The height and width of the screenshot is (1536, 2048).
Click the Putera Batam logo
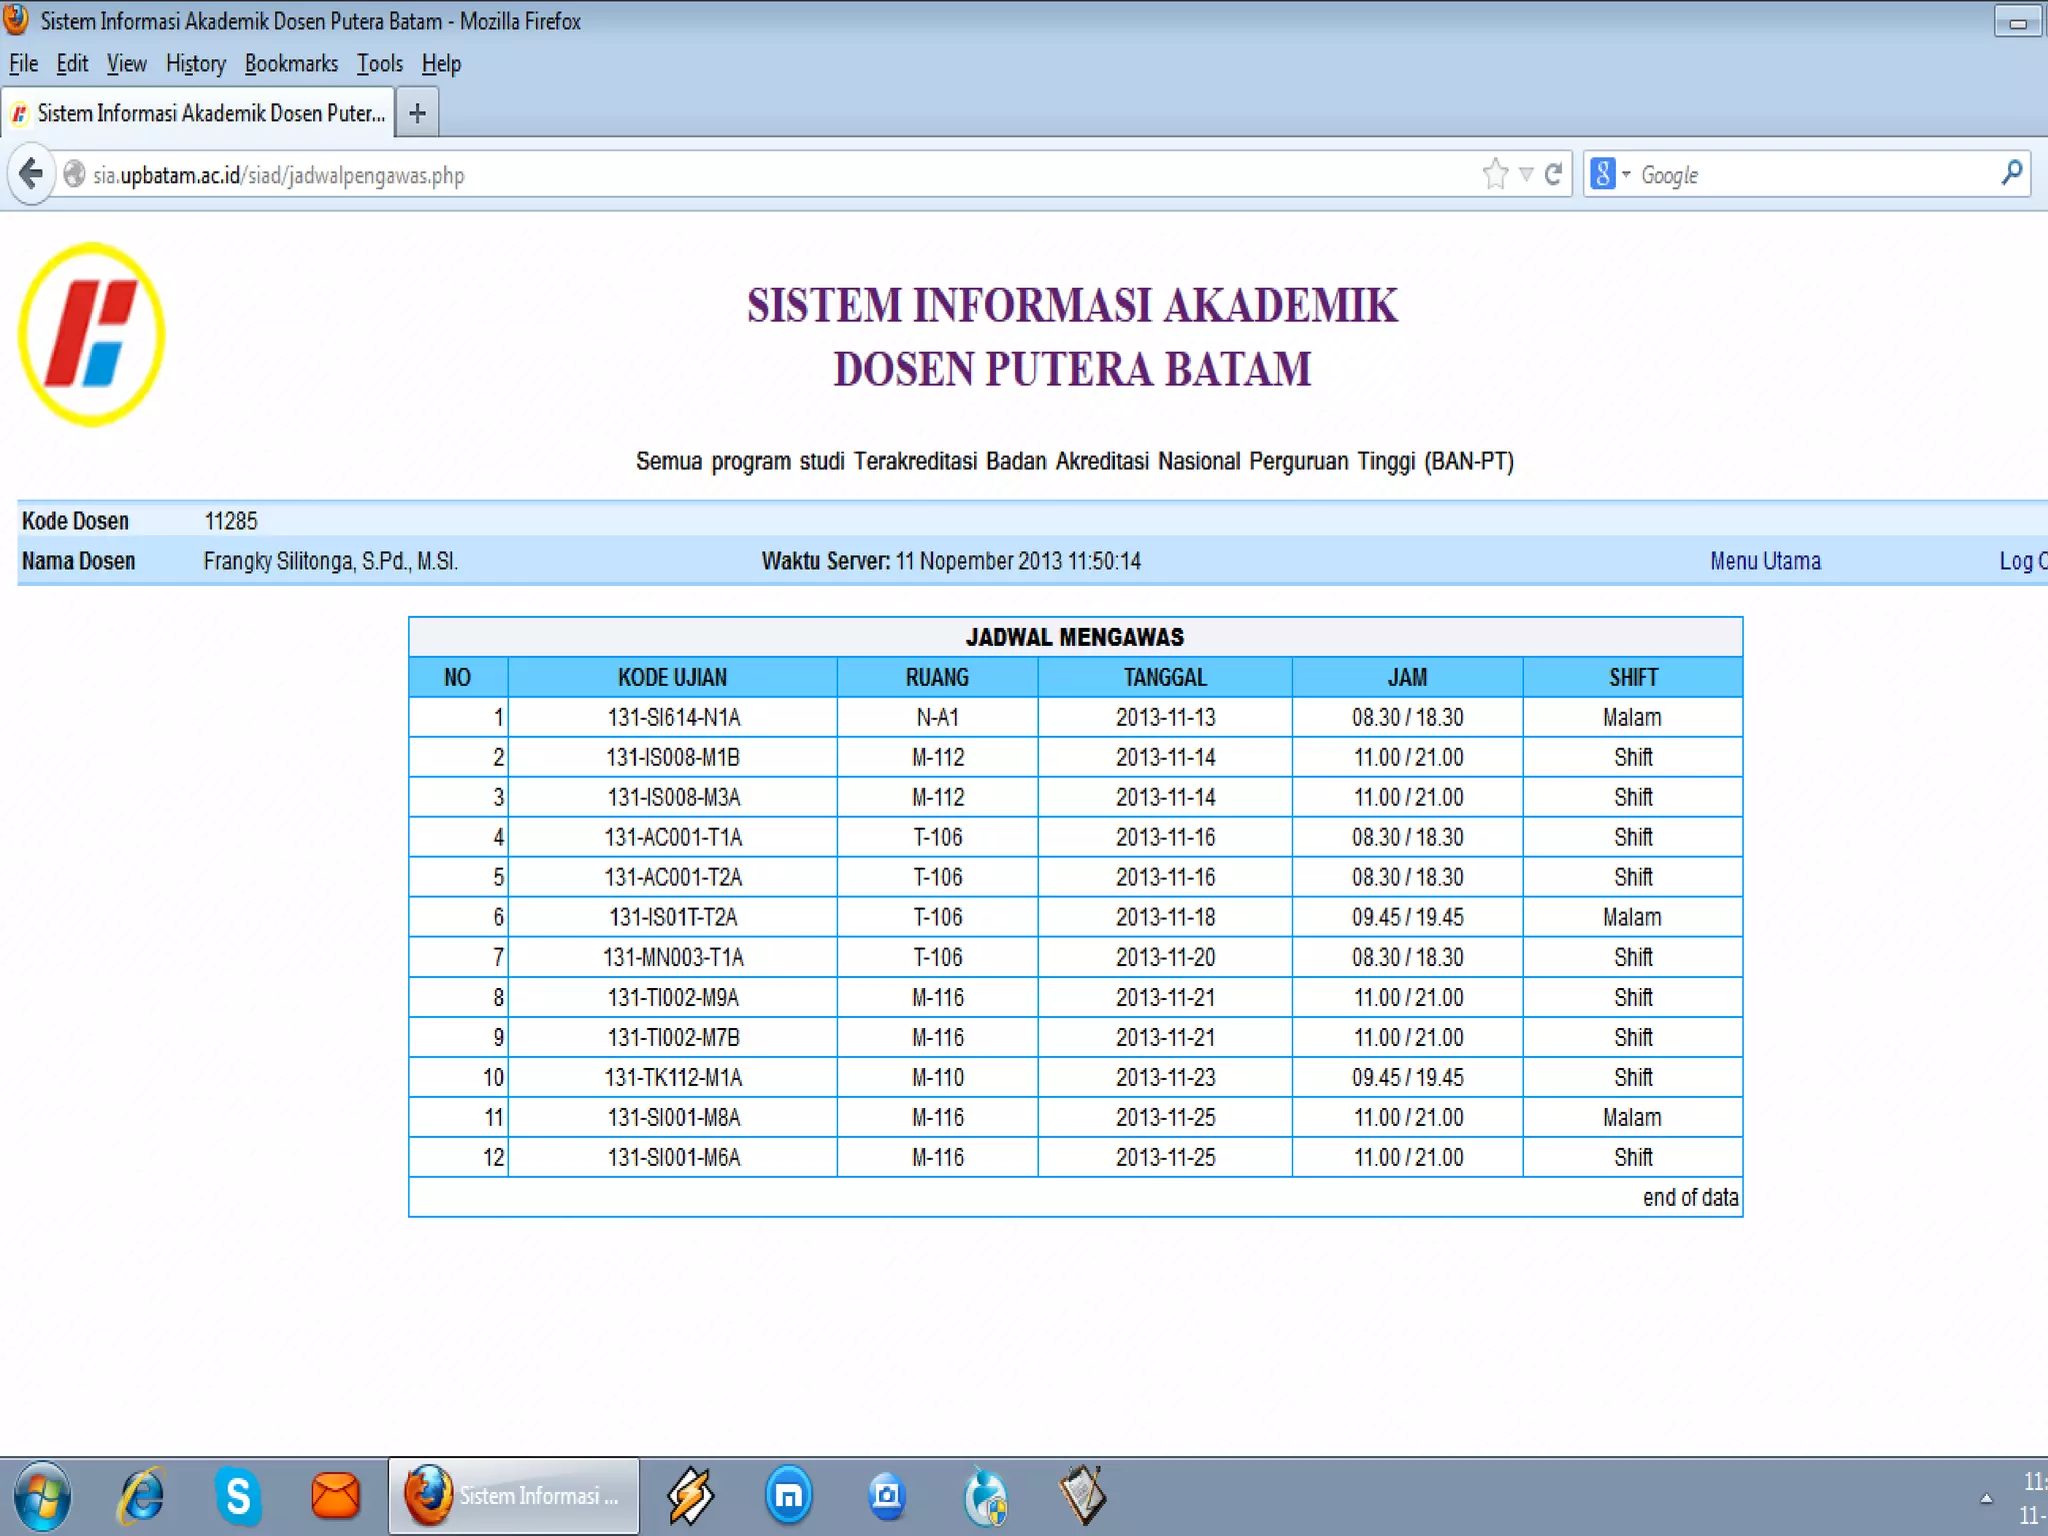point(91,334)
